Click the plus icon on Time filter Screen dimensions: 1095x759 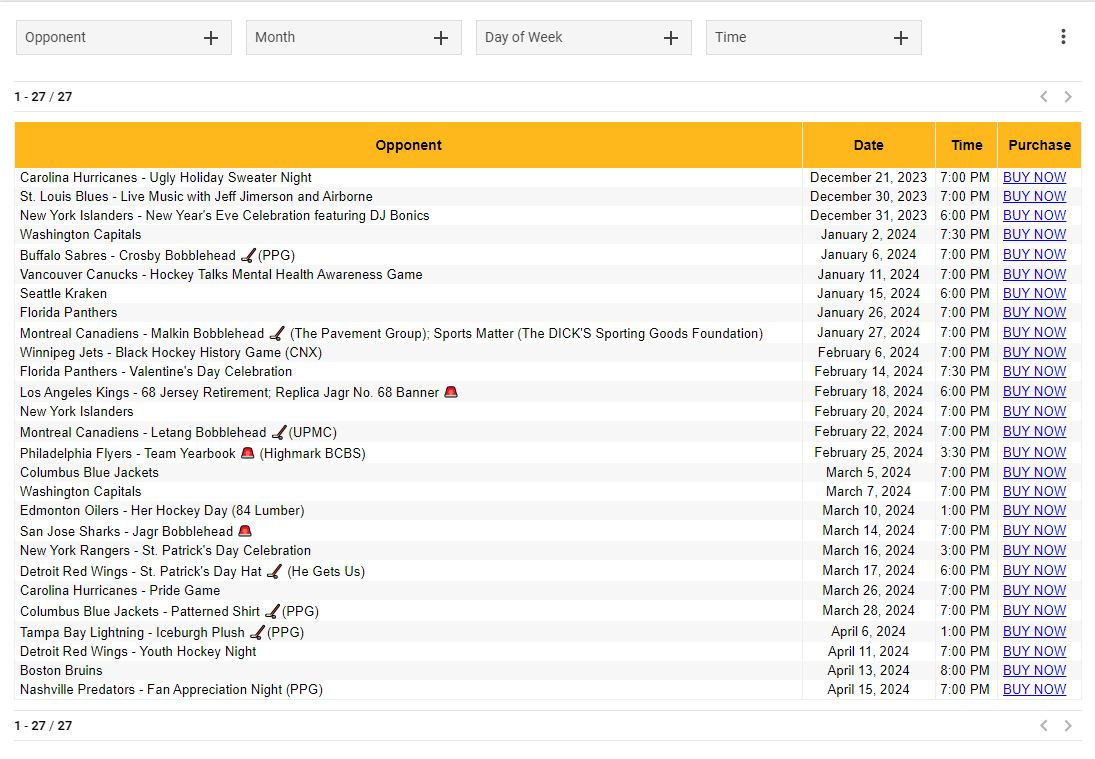(x=901, y=38)
